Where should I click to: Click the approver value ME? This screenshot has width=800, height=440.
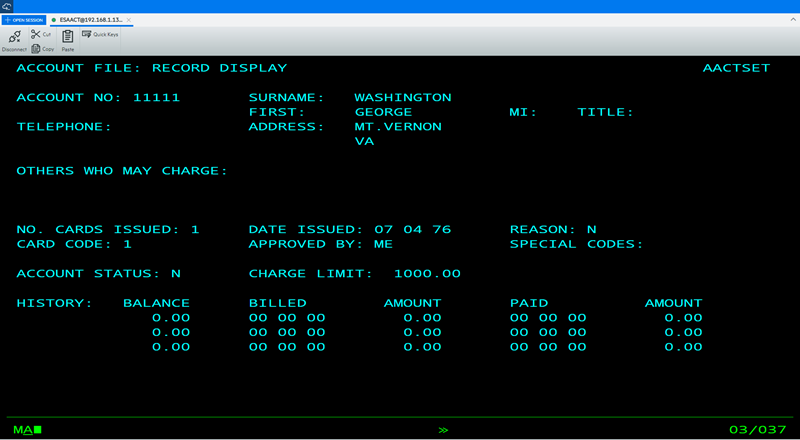click(x=384, y=245)
